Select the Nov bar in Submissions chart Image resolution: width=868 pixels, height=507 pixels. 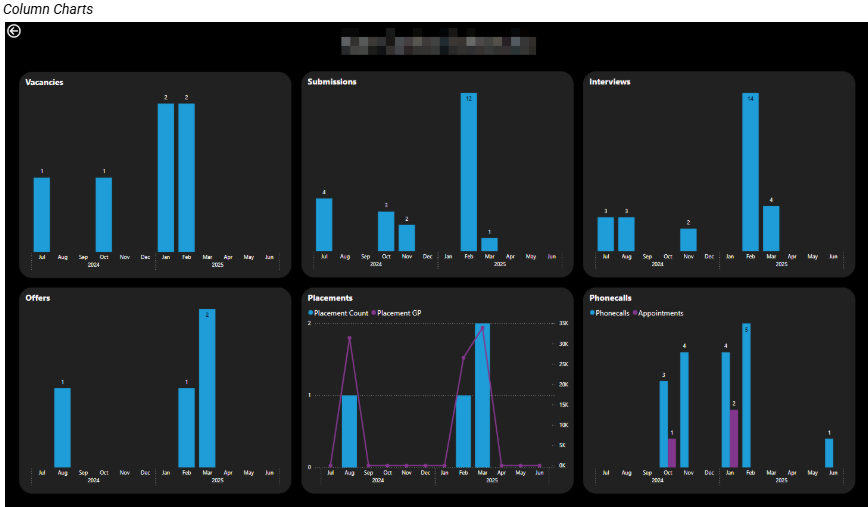click(x=407, y=238)
